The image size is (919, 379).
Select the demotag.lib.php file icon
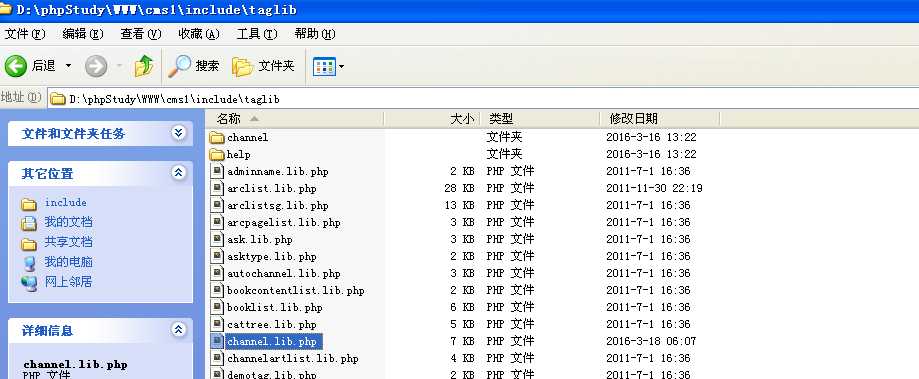[x=217, y=374]
